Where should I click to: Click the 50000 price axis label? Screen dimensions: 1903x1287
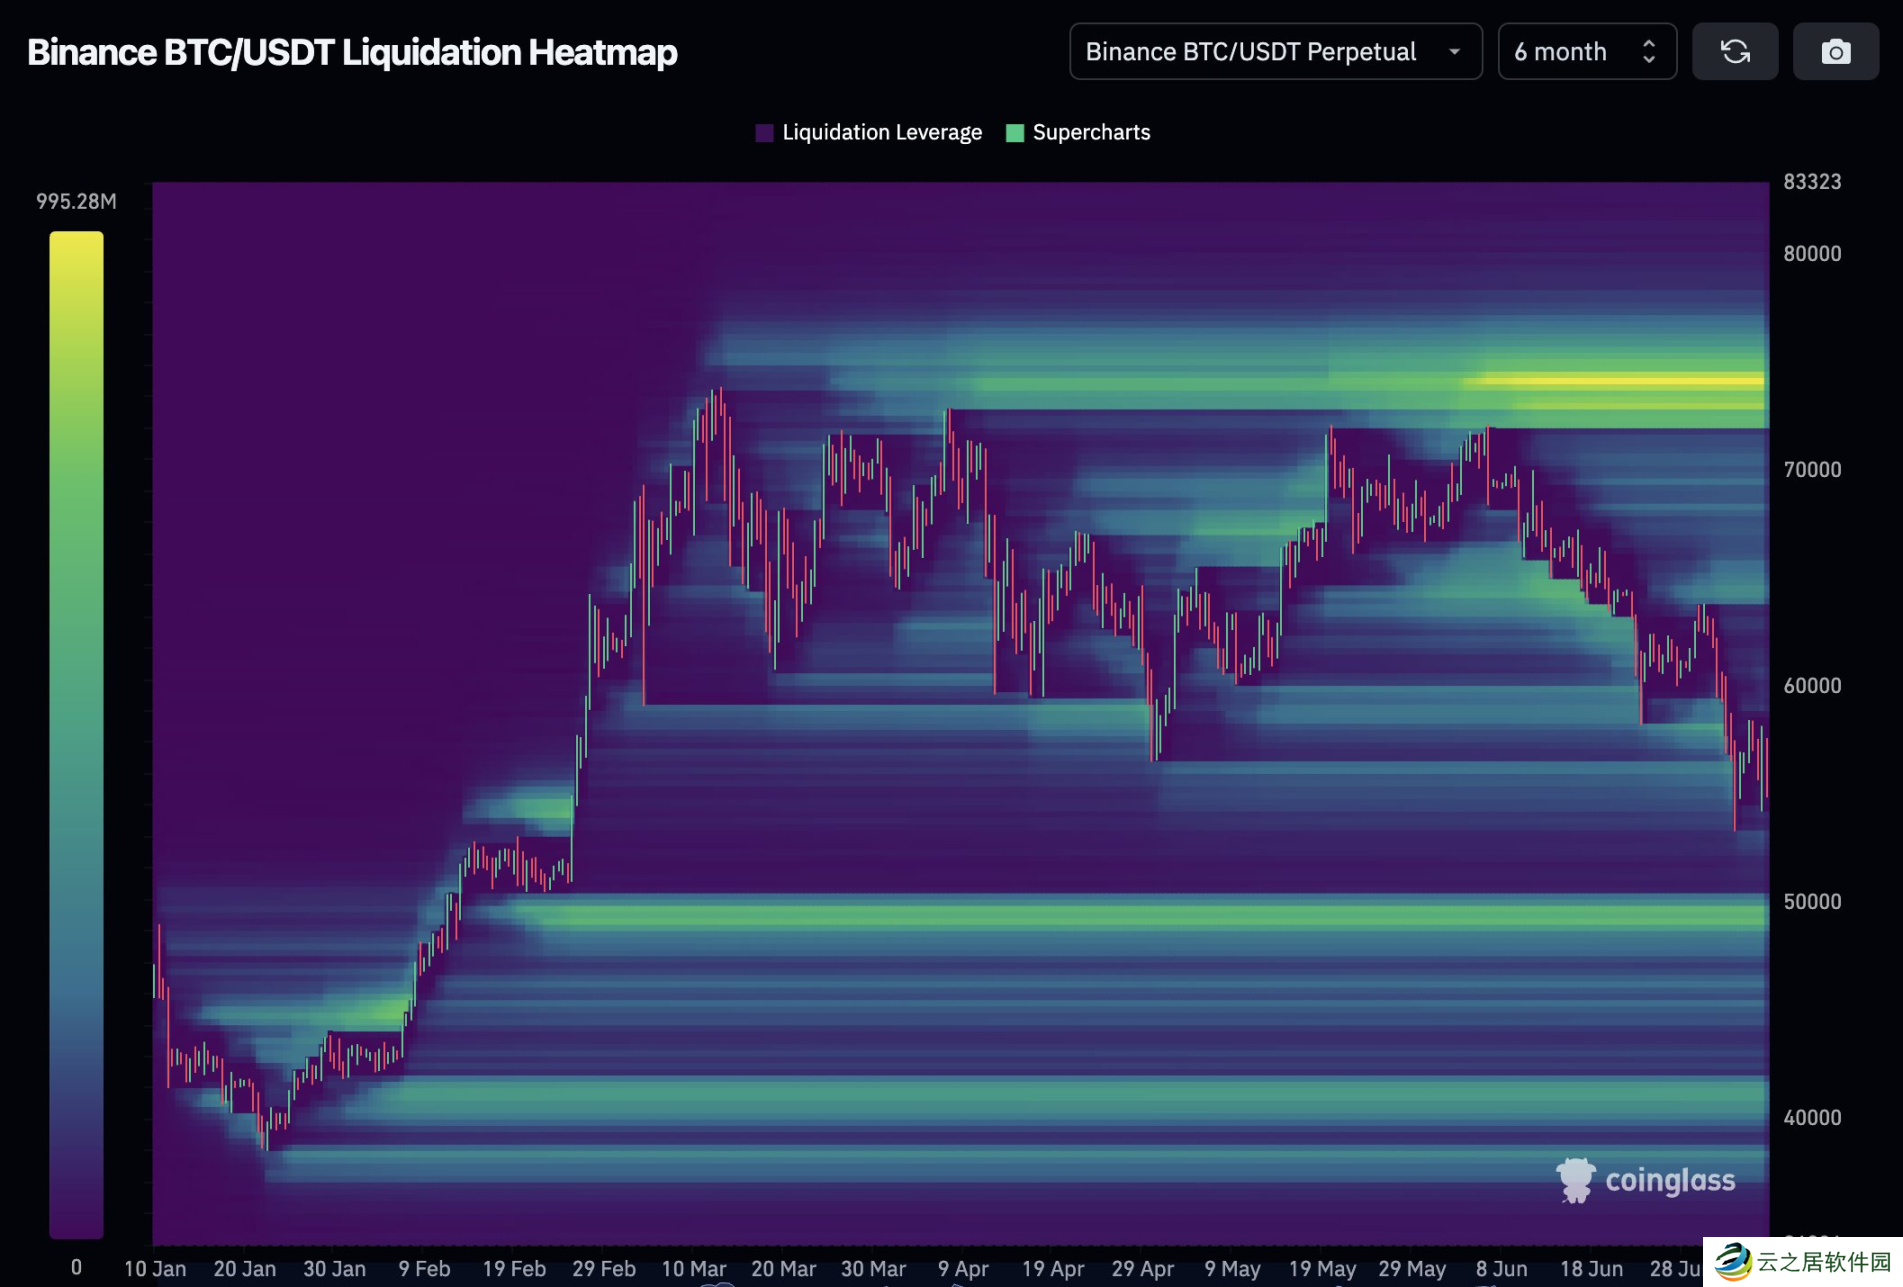pos(1812,902)
